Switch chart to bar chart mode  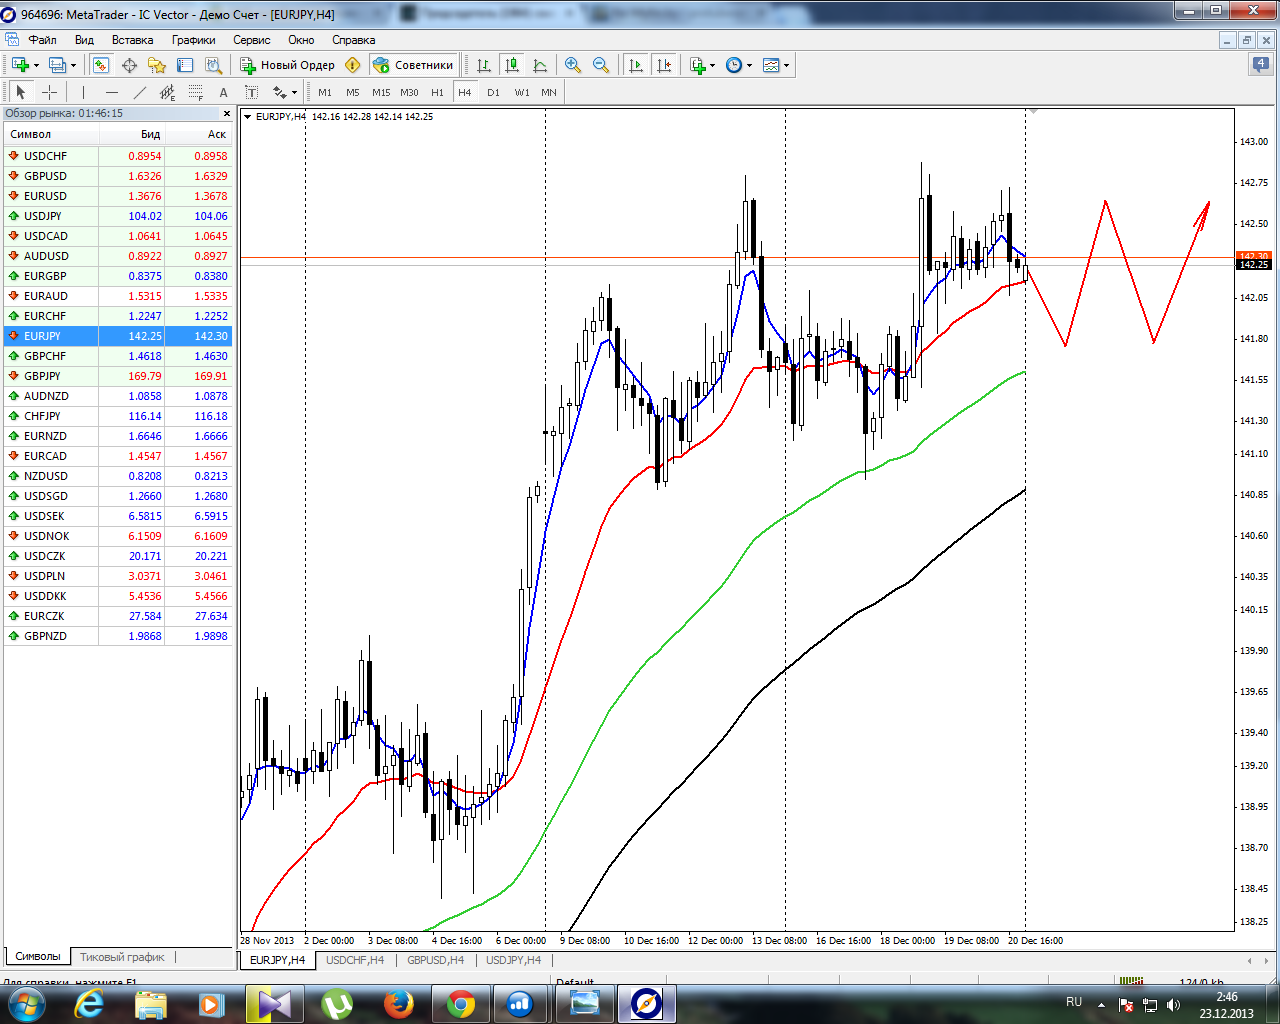tap(484, 65)
